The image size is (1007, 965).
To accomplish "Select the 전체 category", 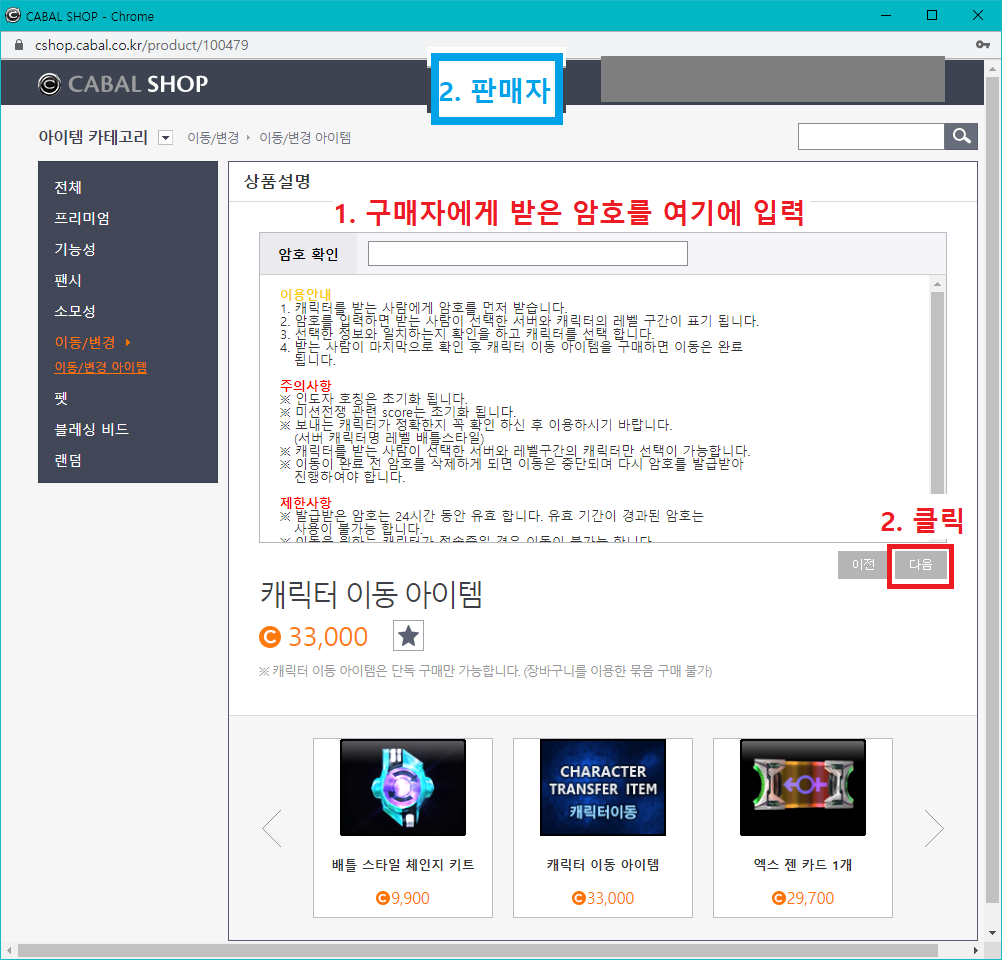I will pyautogui.click(x=68, y=188).
